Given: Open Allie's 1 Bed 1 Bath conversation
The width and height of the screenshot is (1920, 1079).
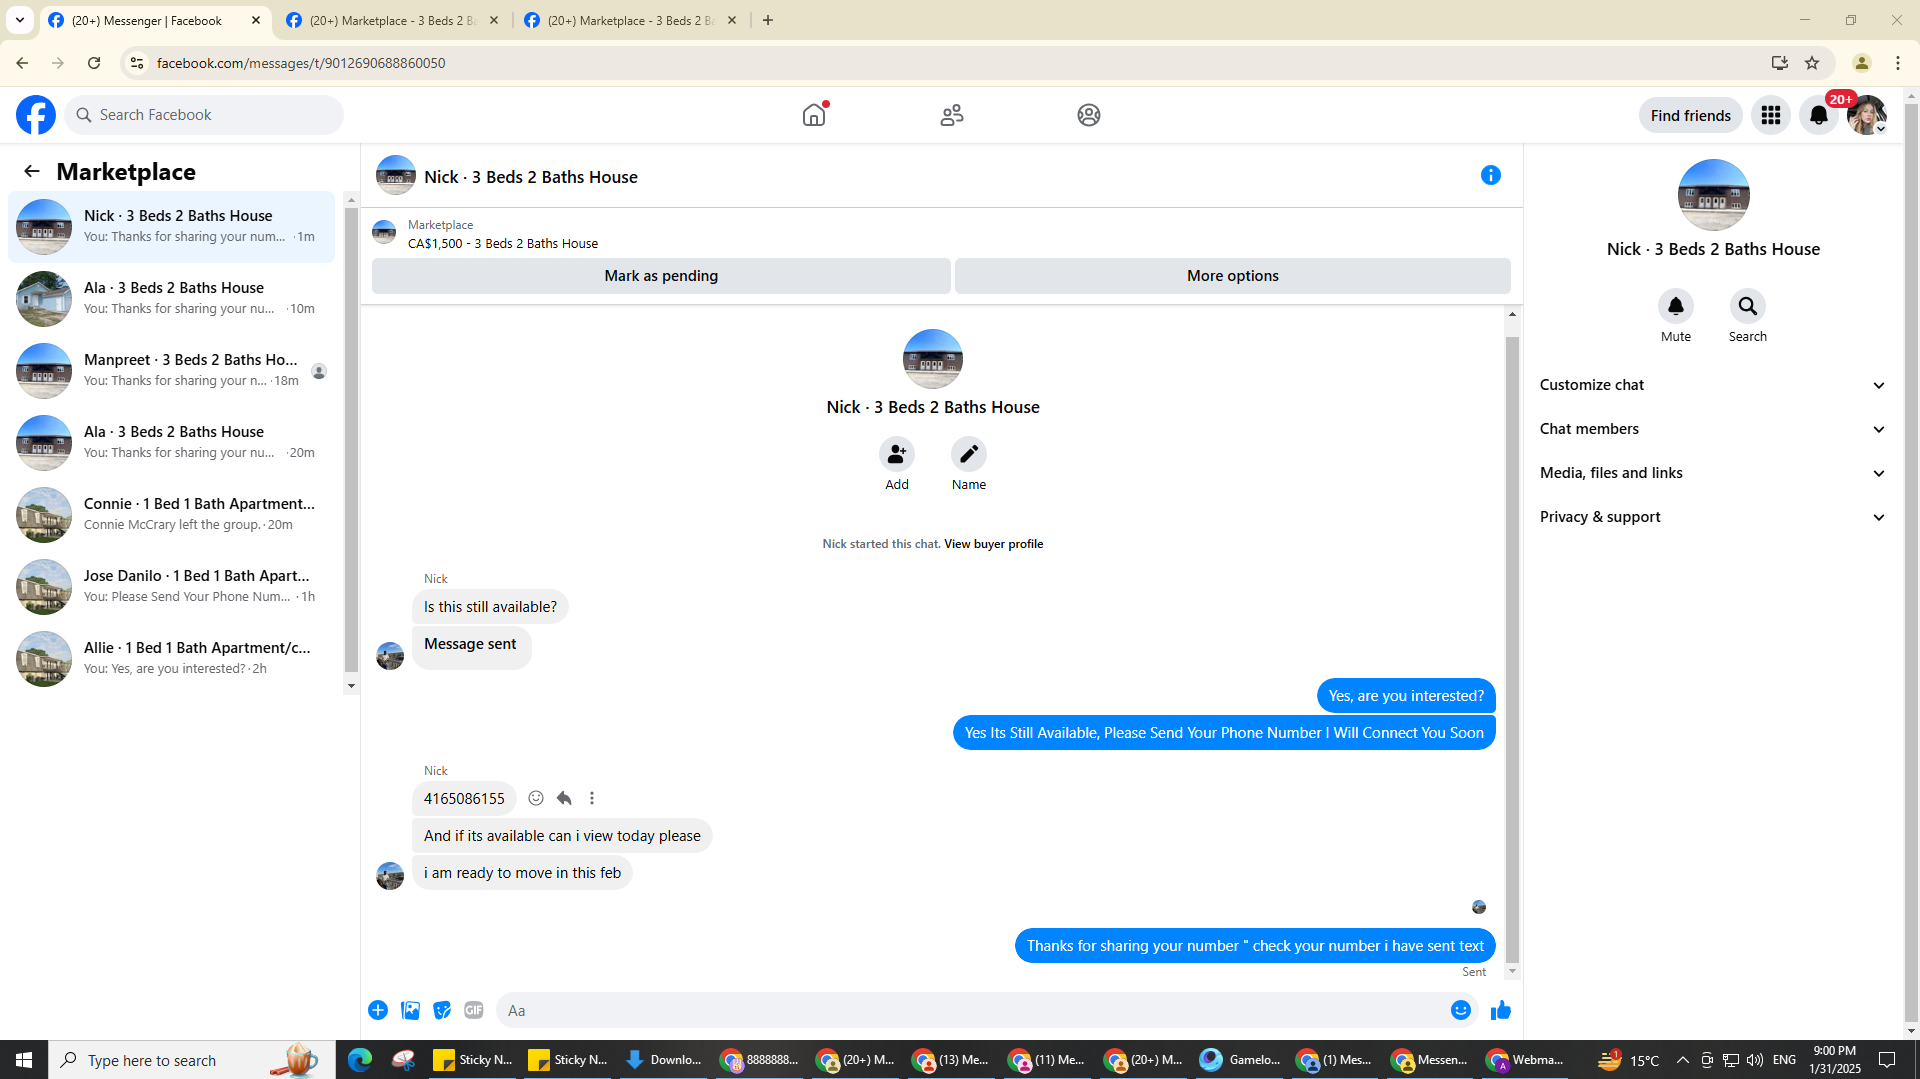Looking at the screenshot, I should 172,659.
